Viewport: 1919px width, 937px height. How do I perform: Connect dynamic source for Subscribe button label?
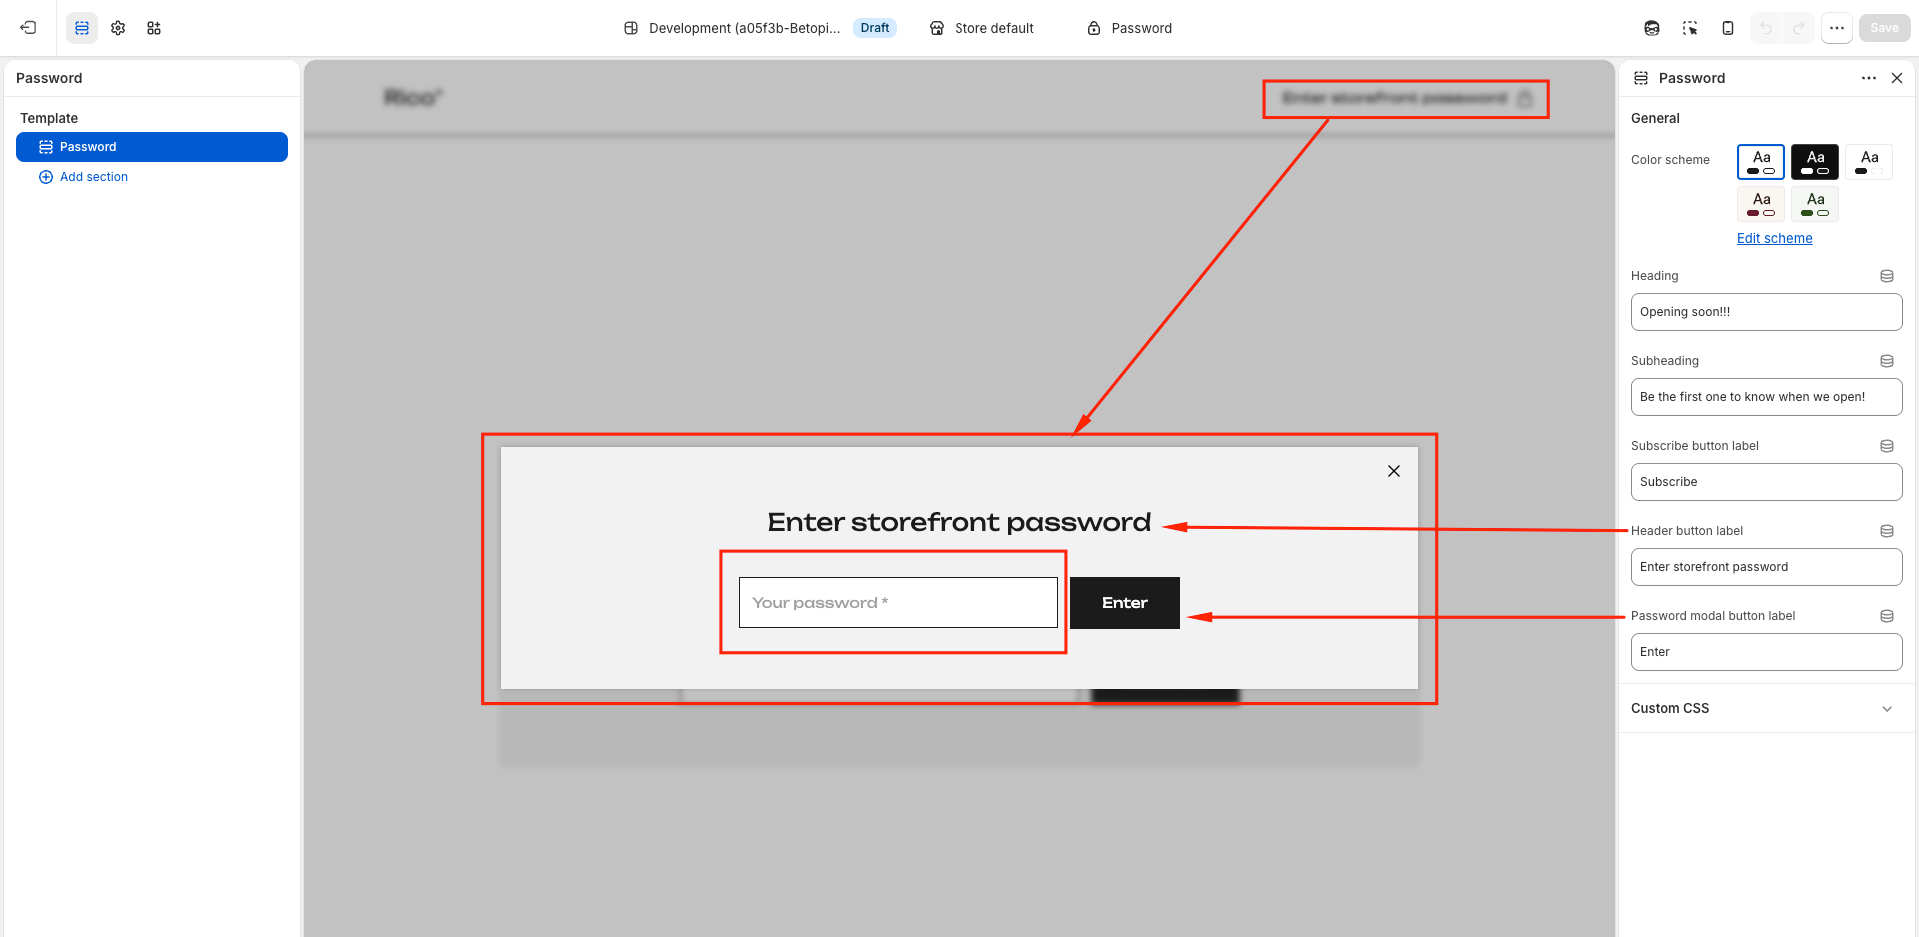click(x=1887, y=446)
